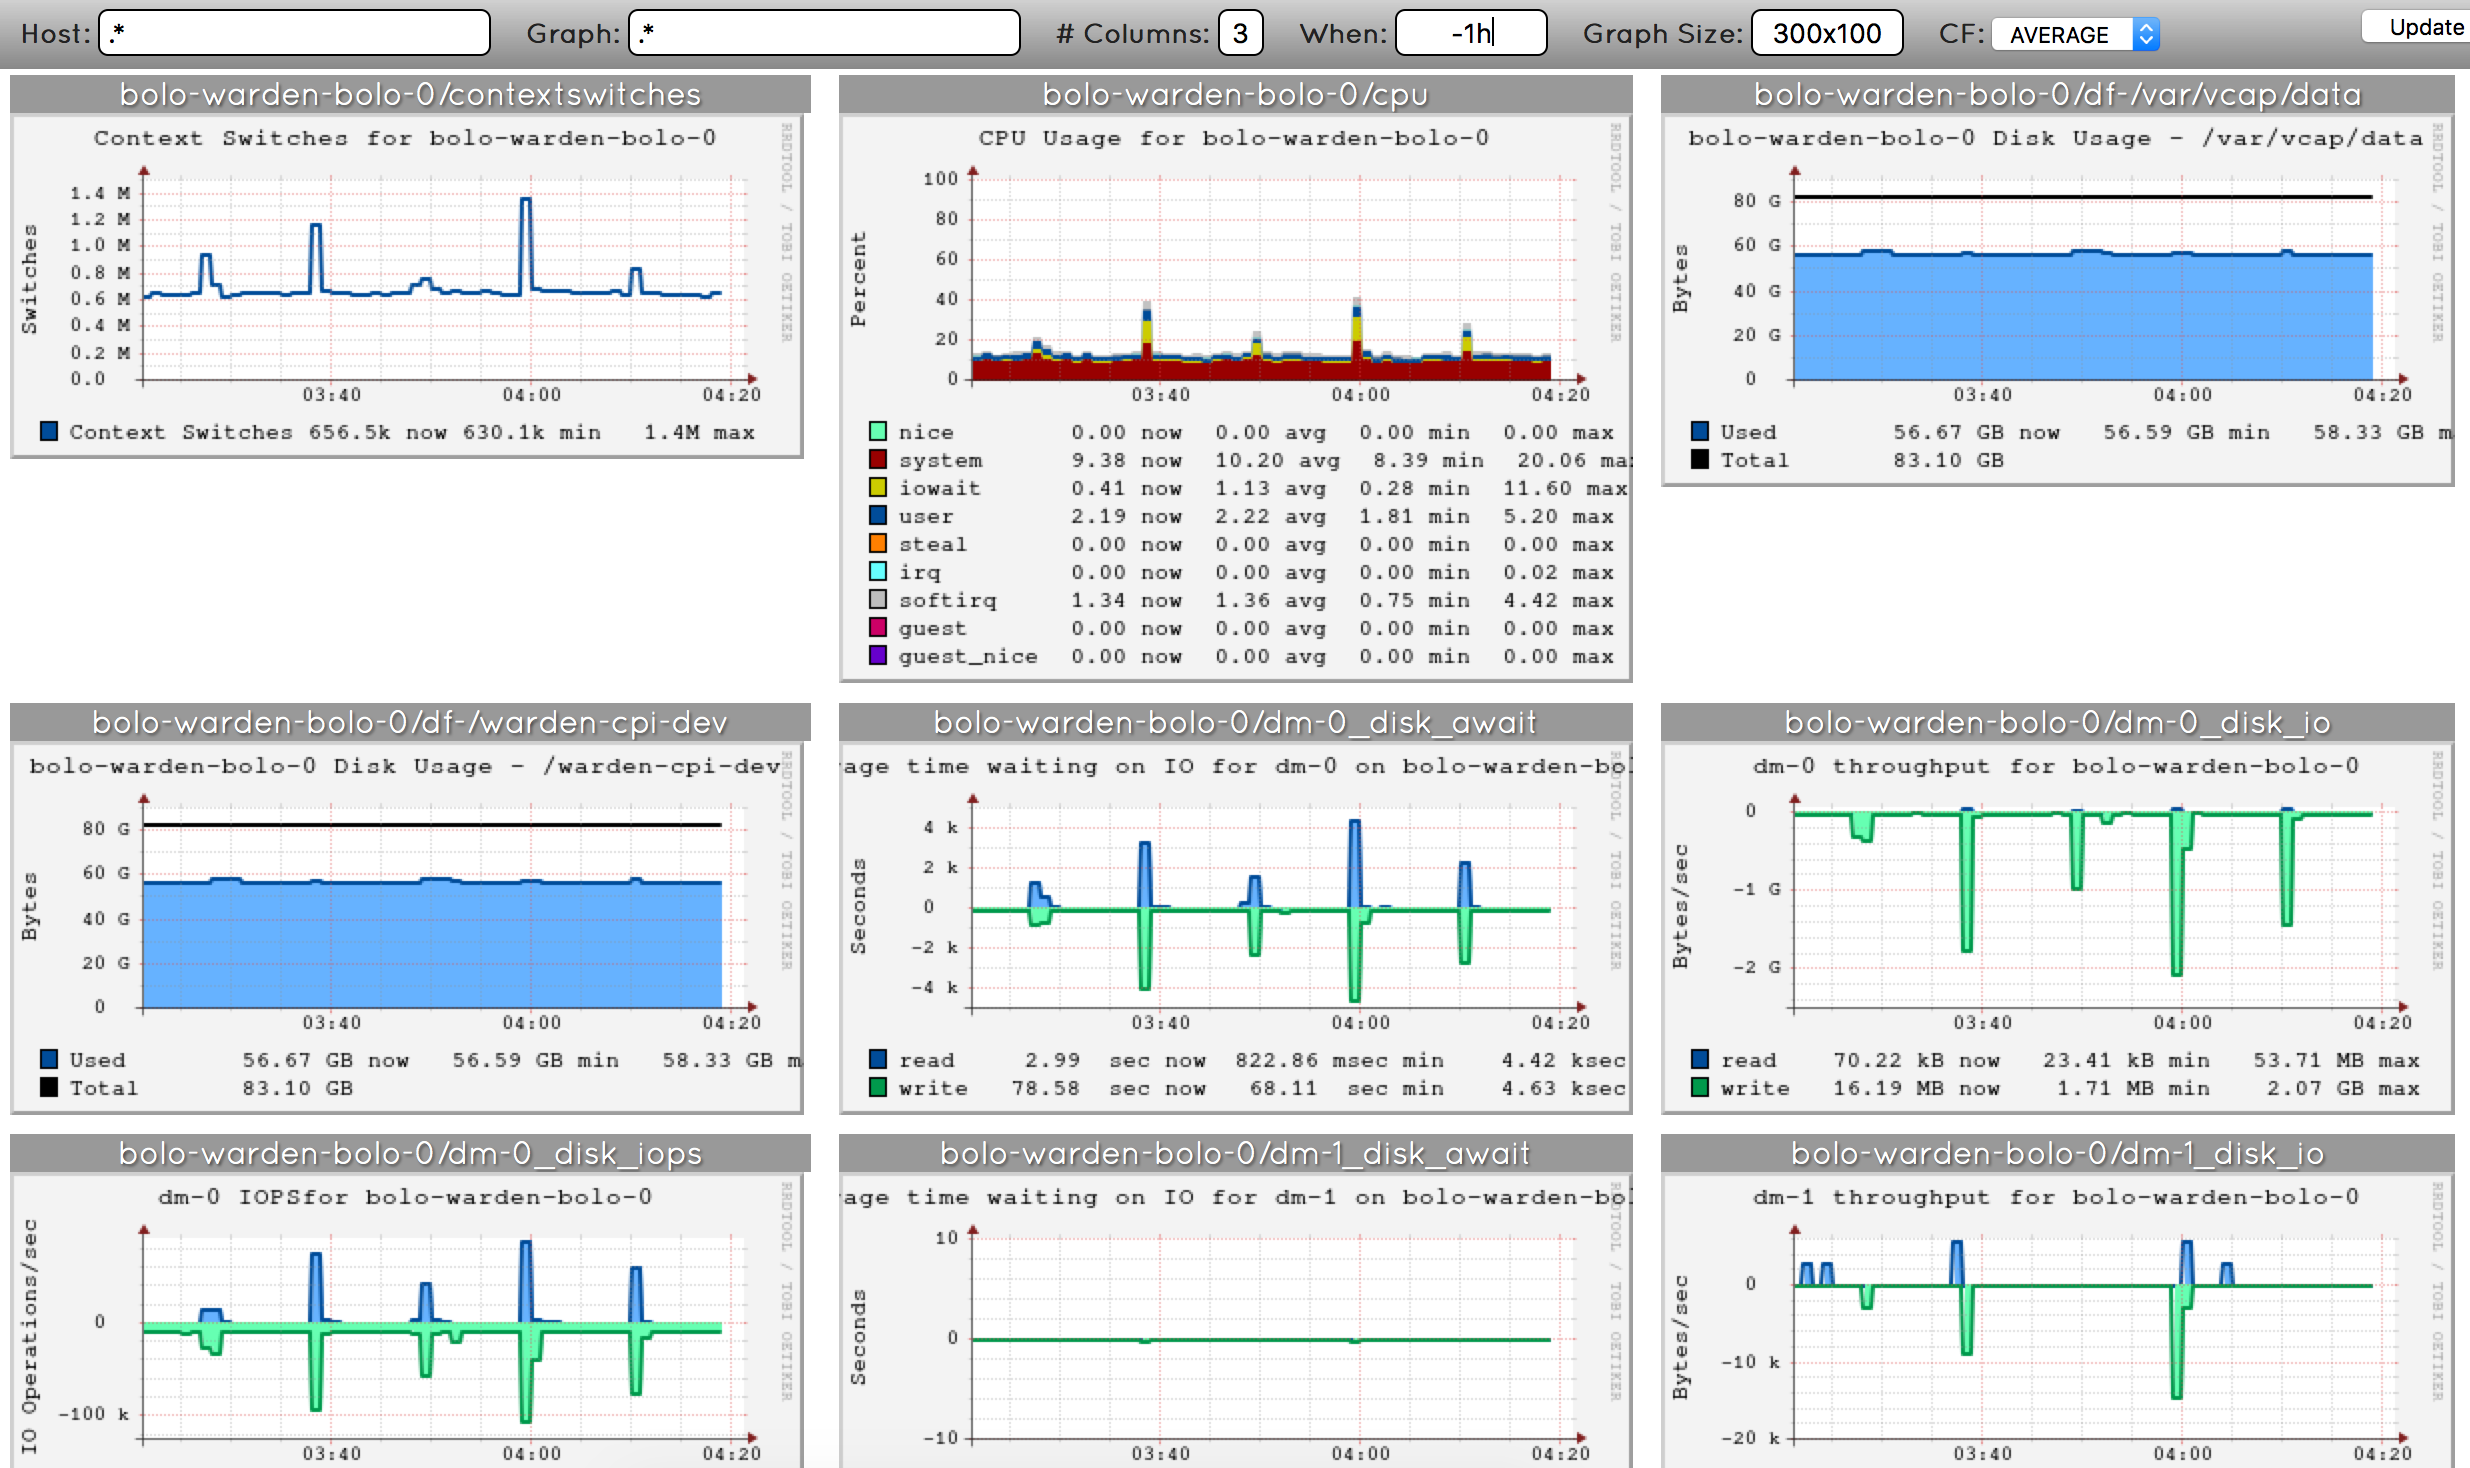Click the guest_nice legend purple swatch
Image resolution: width=2470 pixels, height=1468 pixels.
point(878,655)
